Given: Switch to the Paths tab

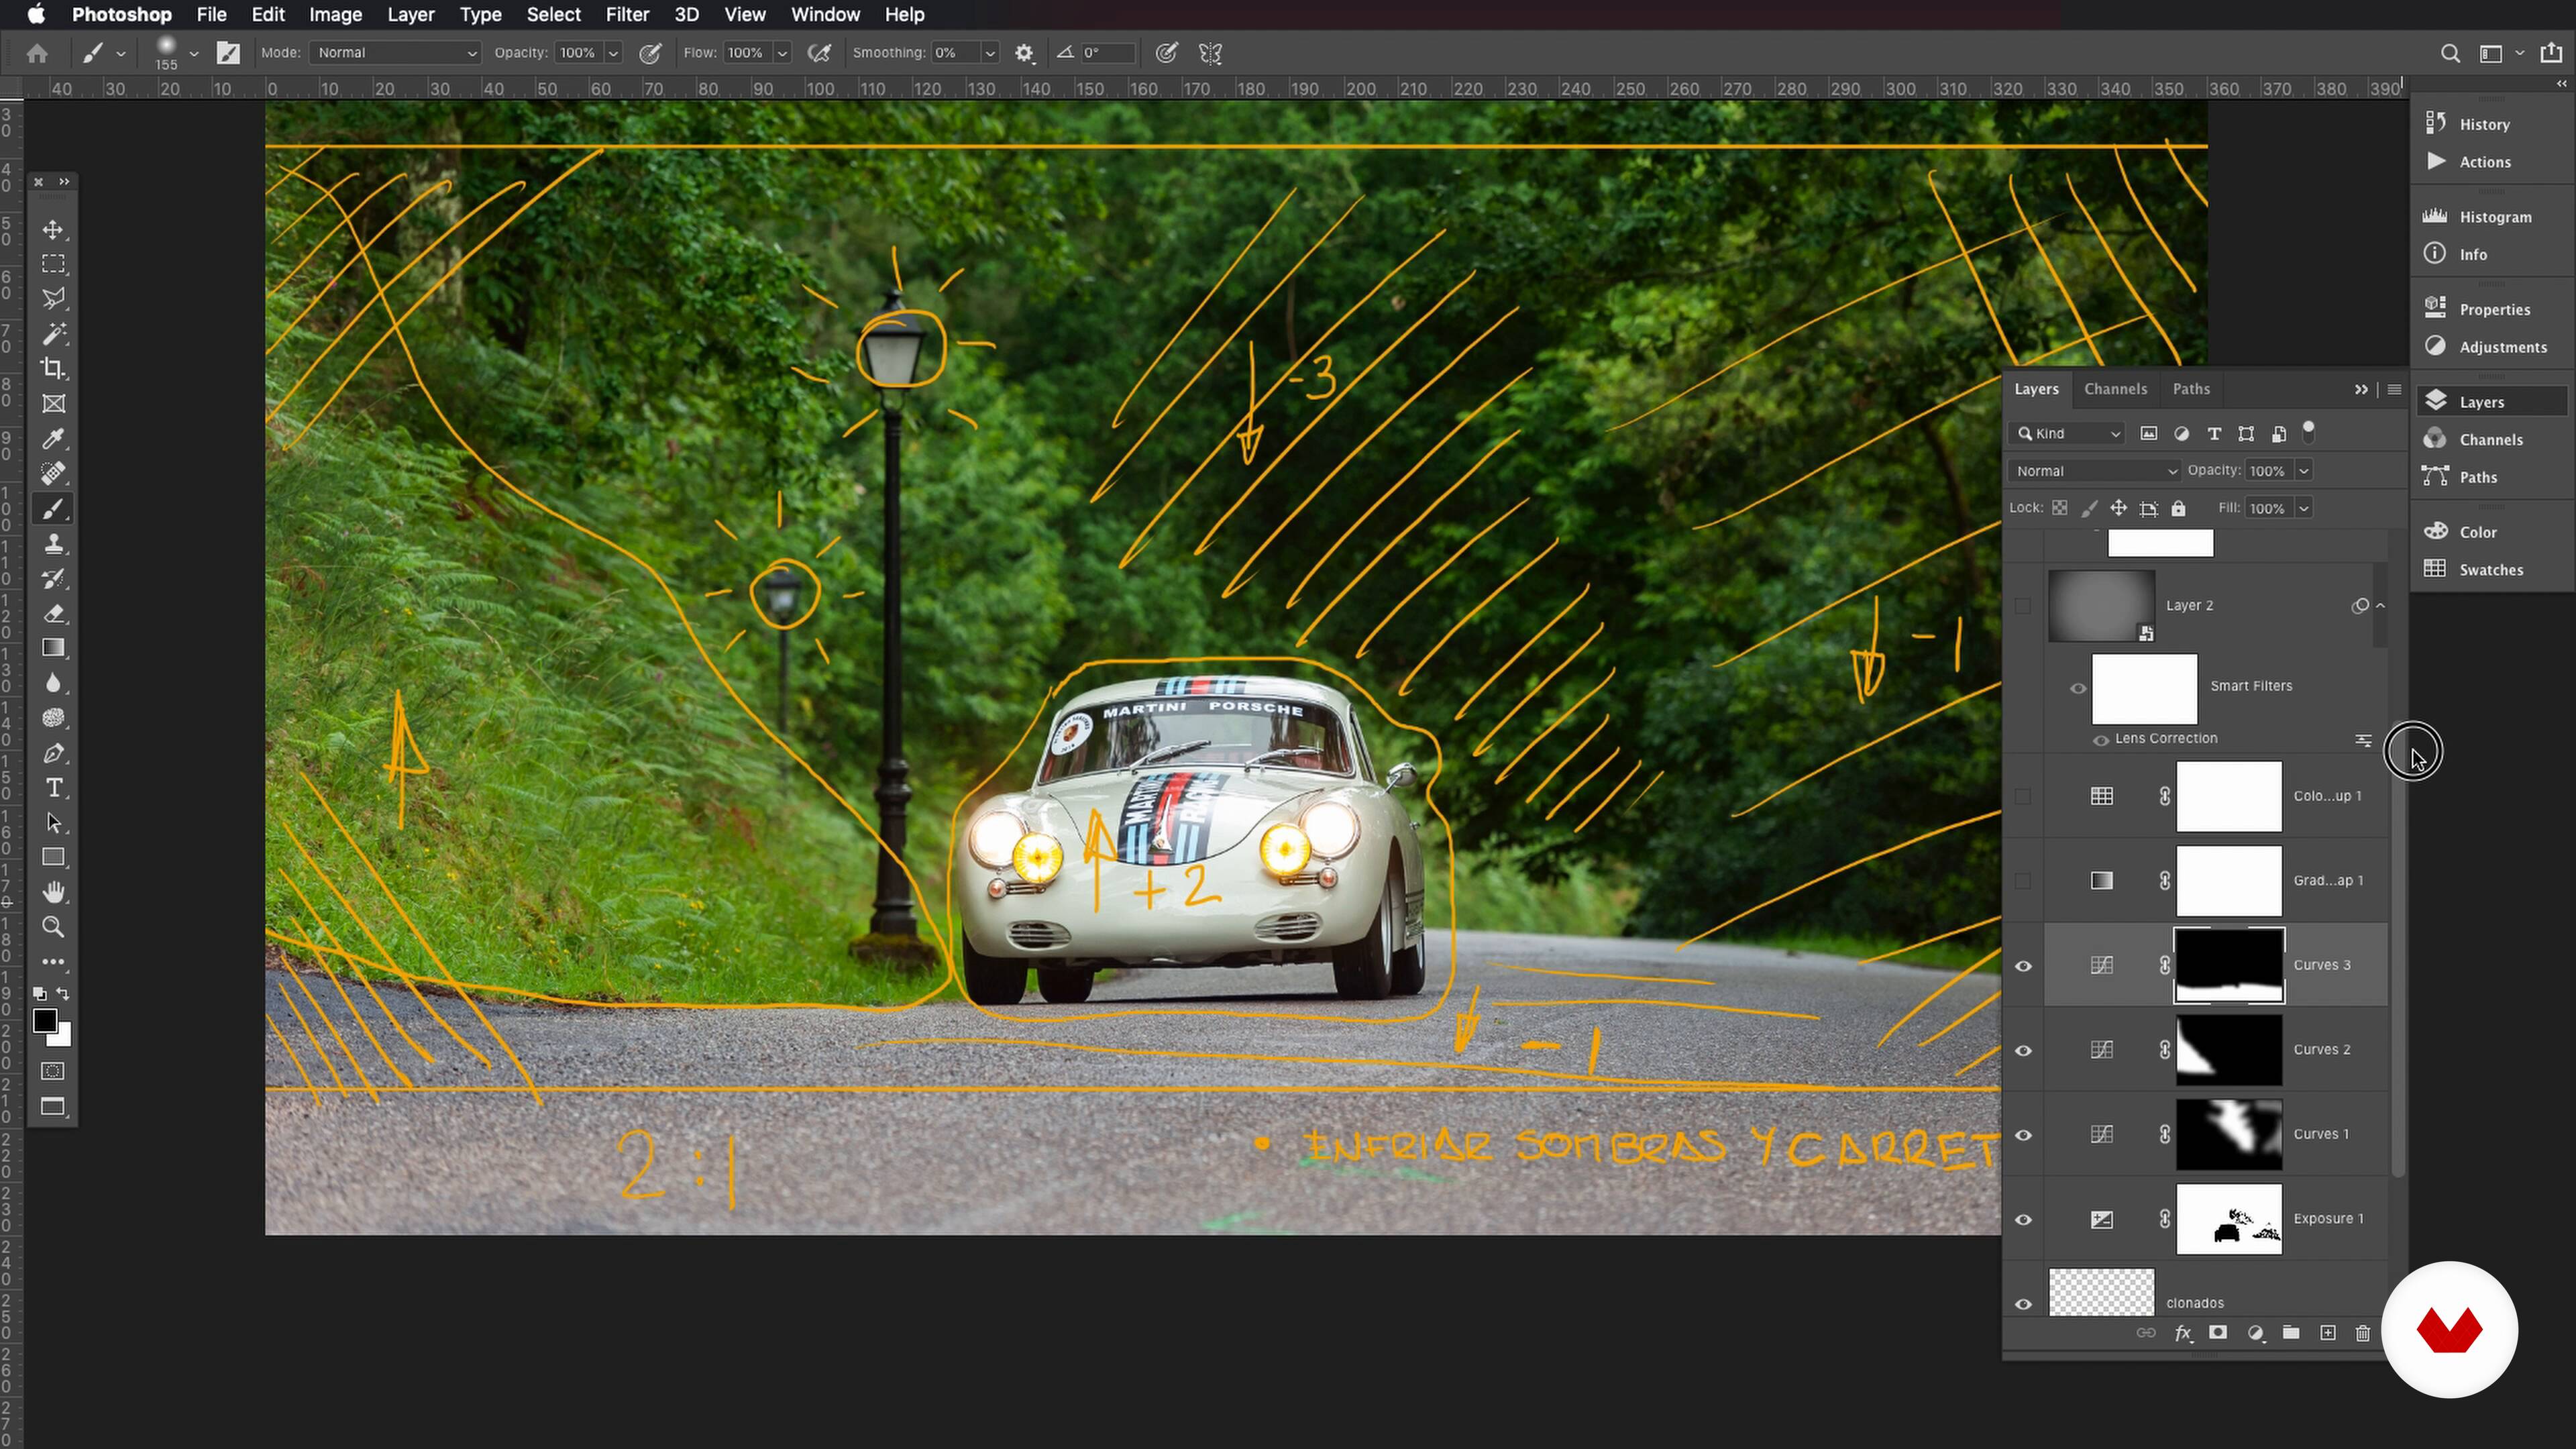Looking at the screenshot, I should pos(2191,389).
